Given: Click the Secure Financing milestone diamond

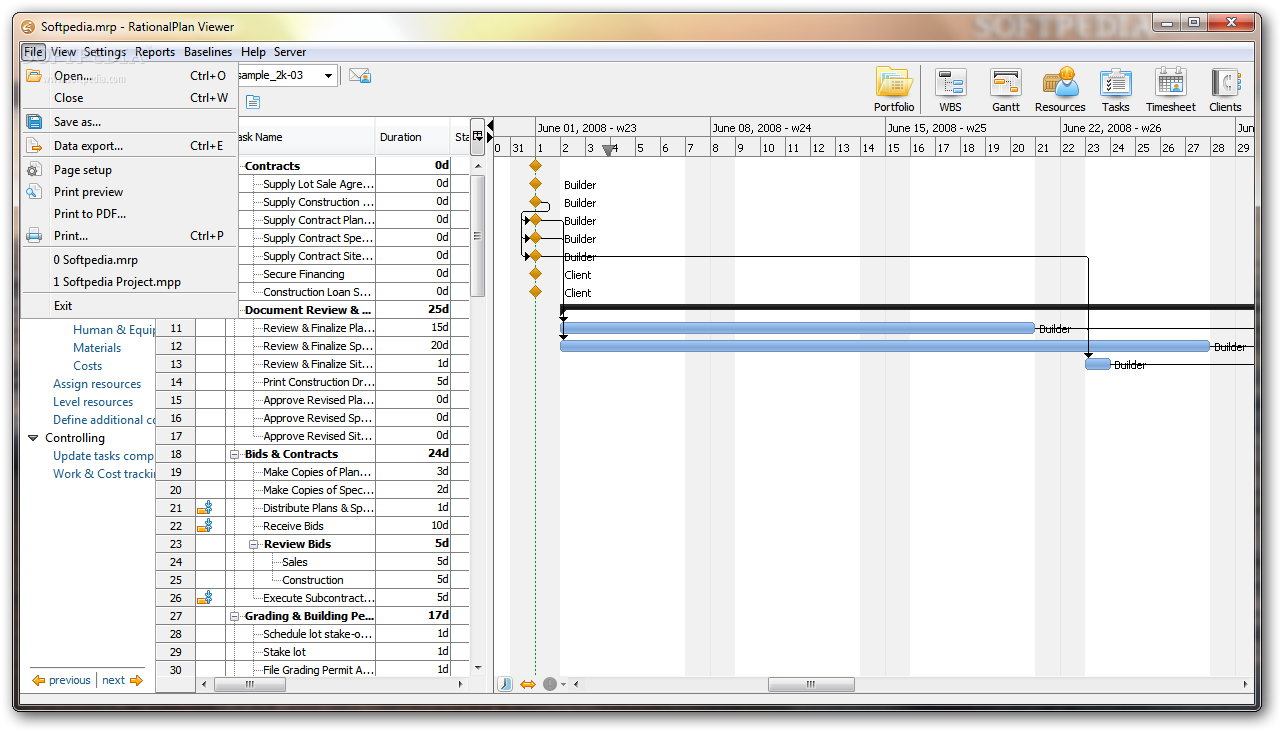Looking at the screenshot, I should pos(535,274).
